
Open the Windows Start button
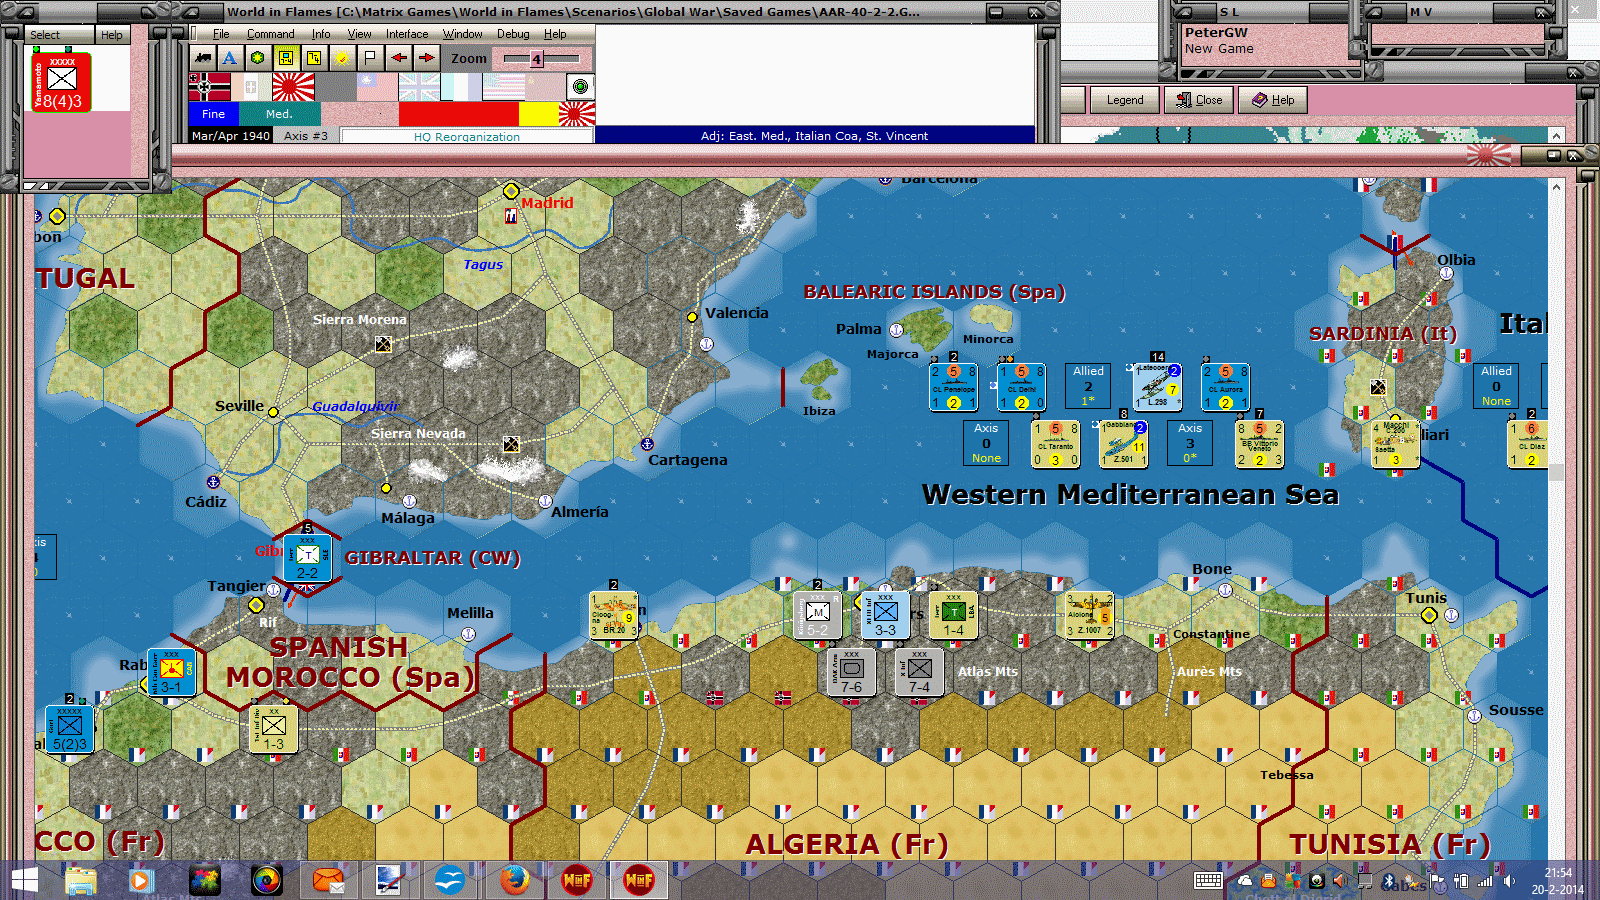coord(24,881)
